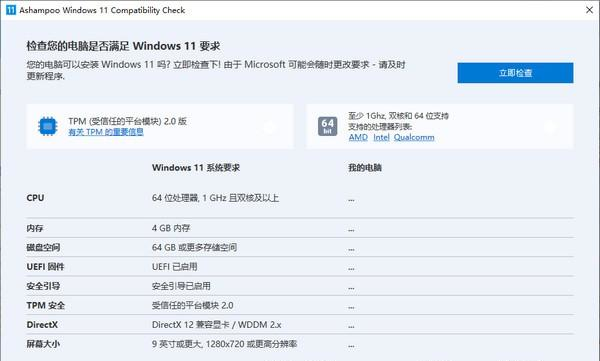The height and width of the screenshot is (361, 600).
Task: Click the 立即检查 button
Action: [x=515, y=73]
